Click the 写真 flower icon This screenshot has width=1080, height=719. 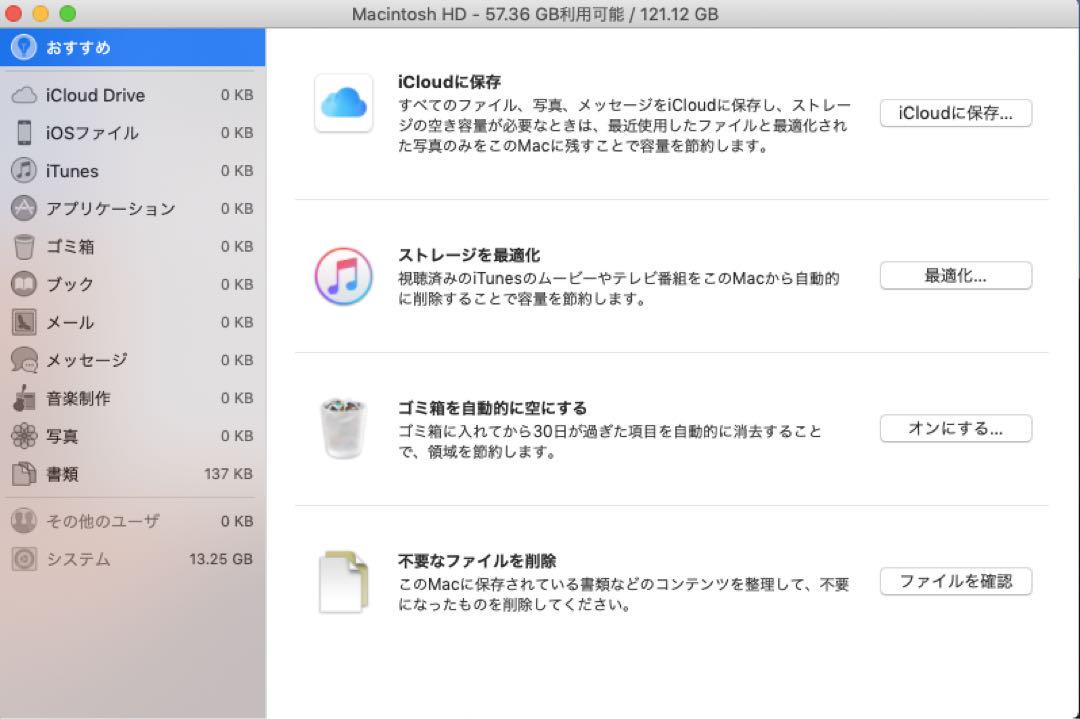[24, 436]
